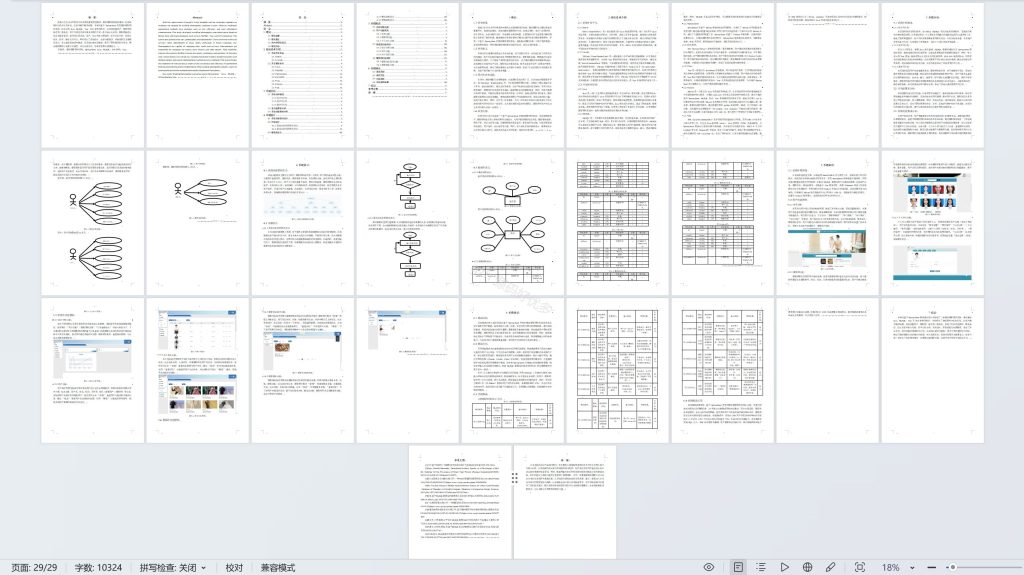The height and width of the screenshot is (575, 1024).
Task: Click the zoom slider handle
Action: pyautogui.click(x=953, y=567)
